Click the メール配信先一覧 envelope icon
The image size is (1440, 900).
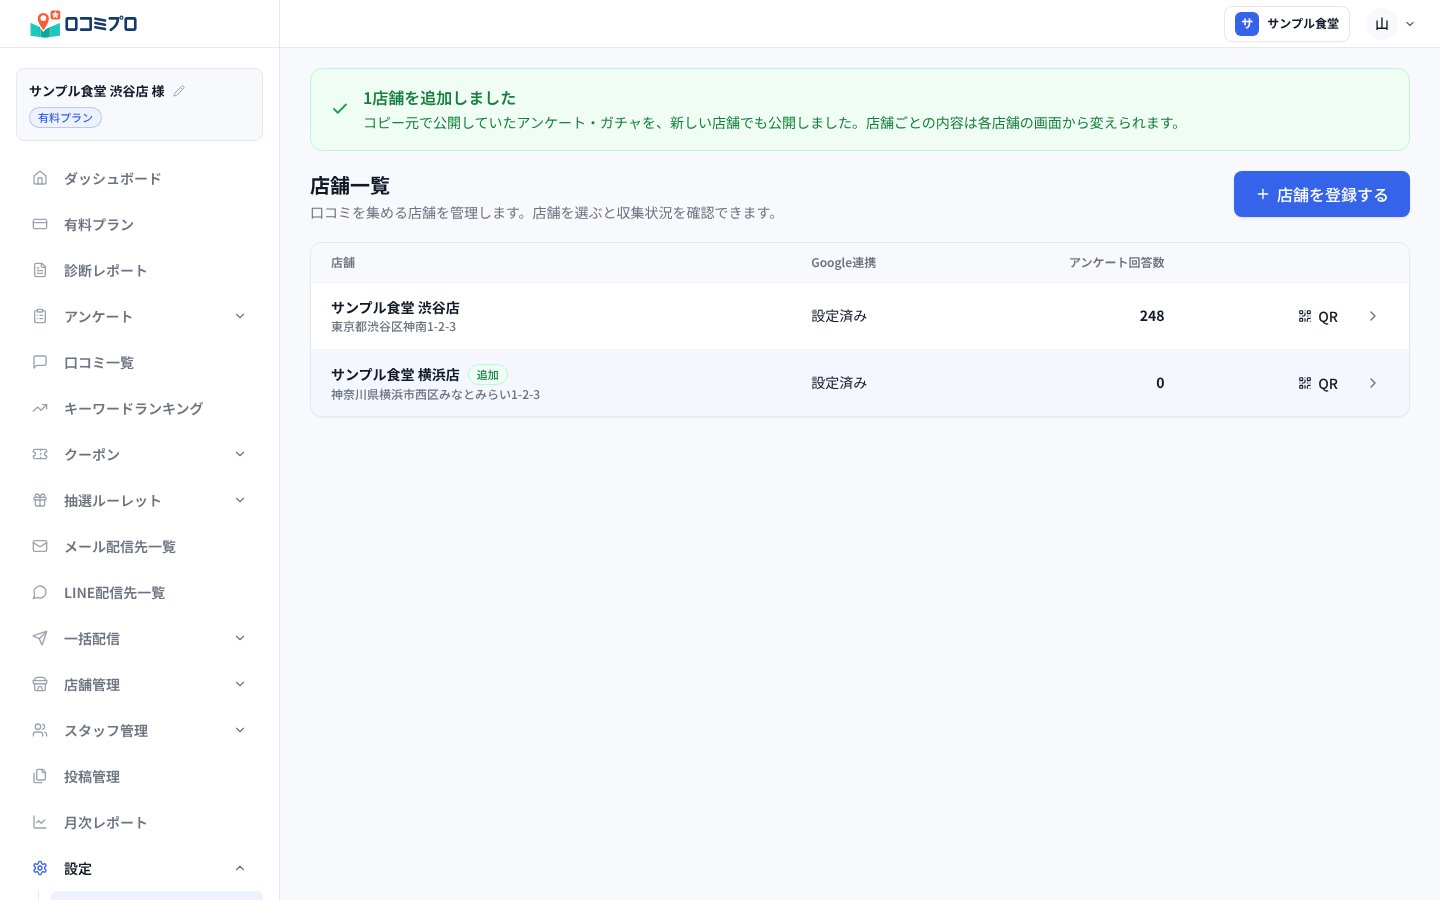[x=40, y=546]
